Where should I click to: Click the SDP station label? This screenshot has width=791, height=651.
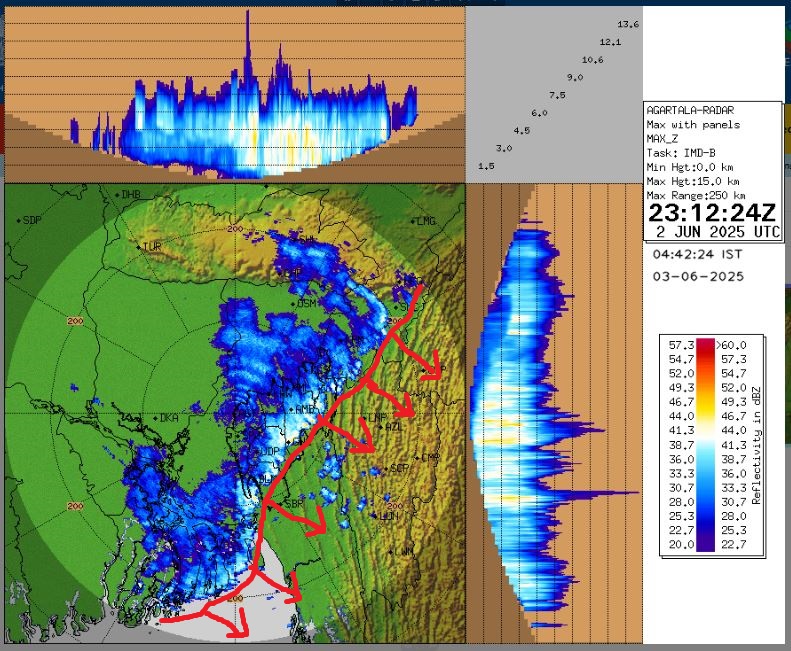[32, 220]
